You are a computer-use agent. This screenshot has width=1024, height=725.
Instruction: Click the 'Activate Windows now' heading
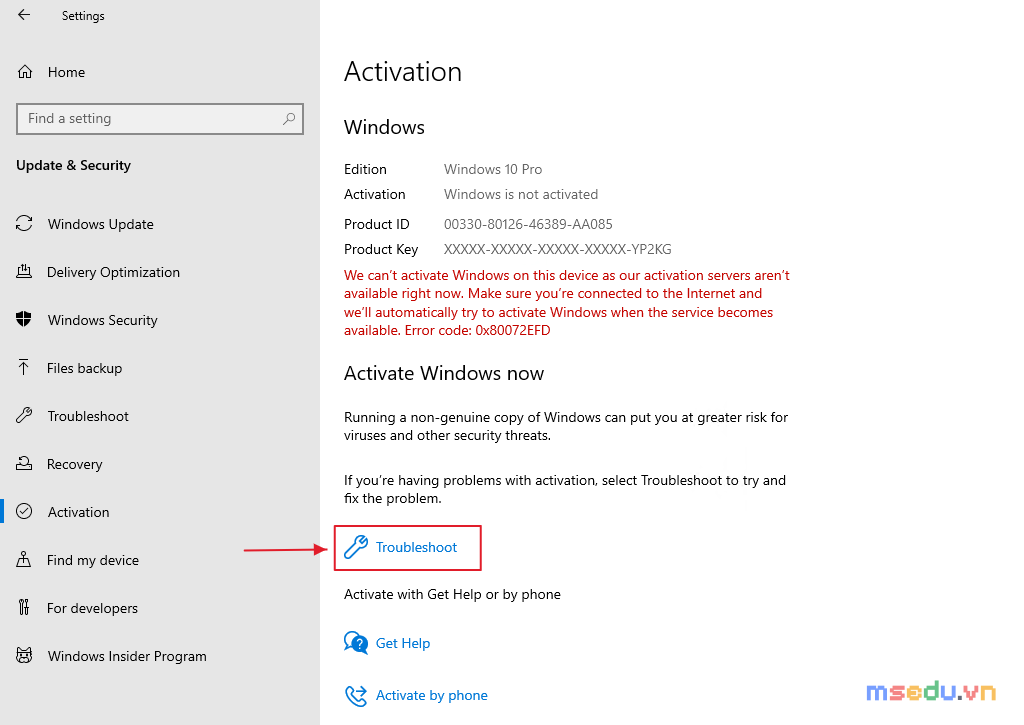[443, 373]
